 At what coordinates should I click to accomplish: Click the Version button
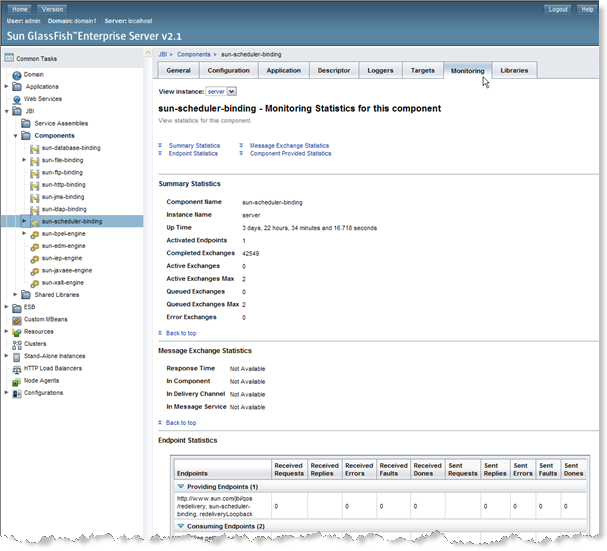pos(52,9)
